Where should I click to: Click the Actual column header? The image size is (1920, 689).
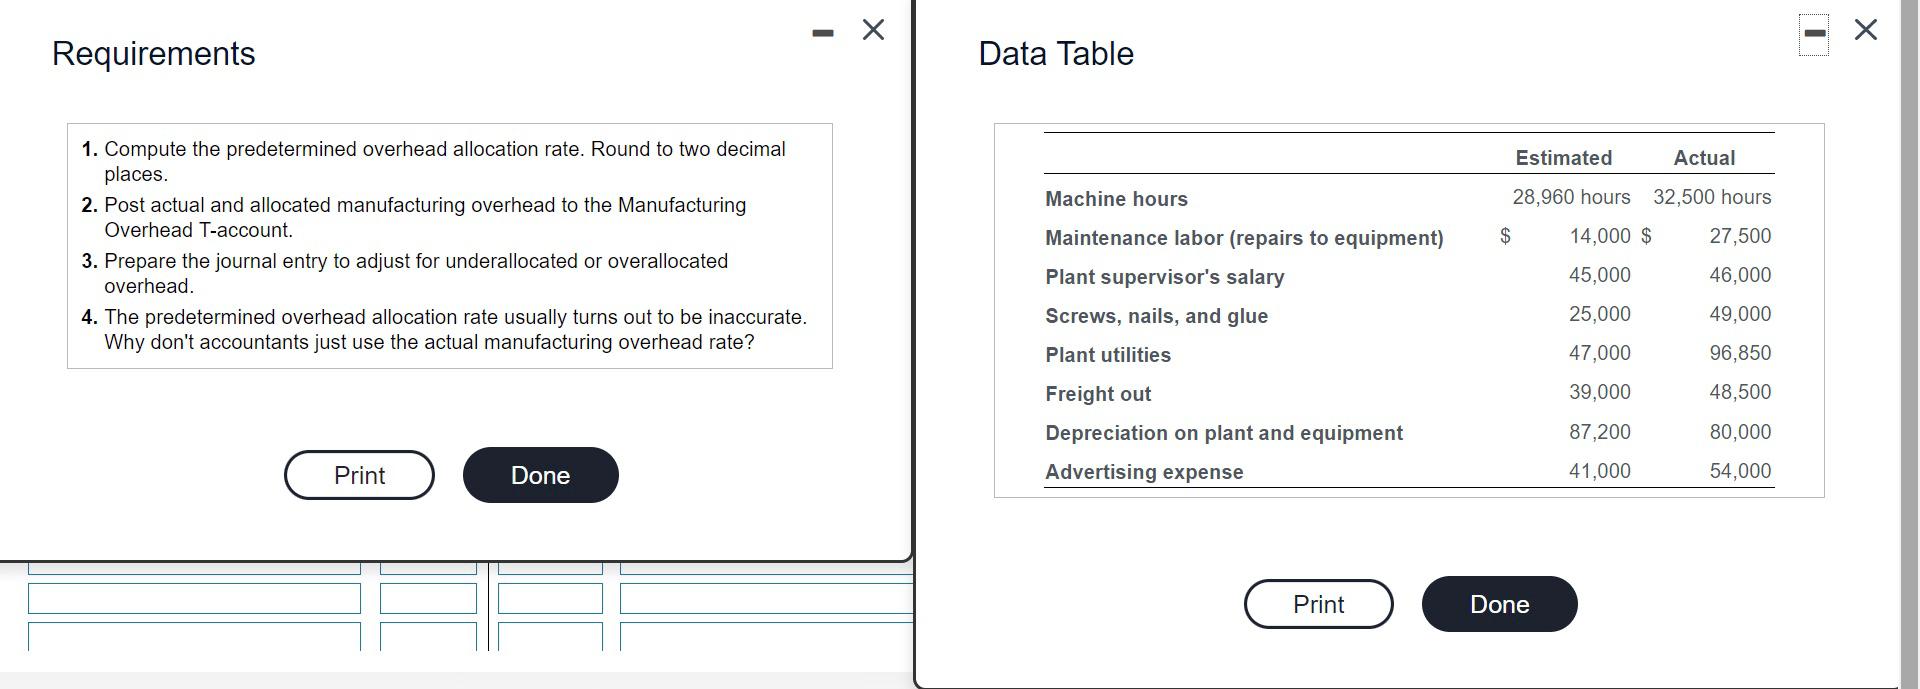1703,157
